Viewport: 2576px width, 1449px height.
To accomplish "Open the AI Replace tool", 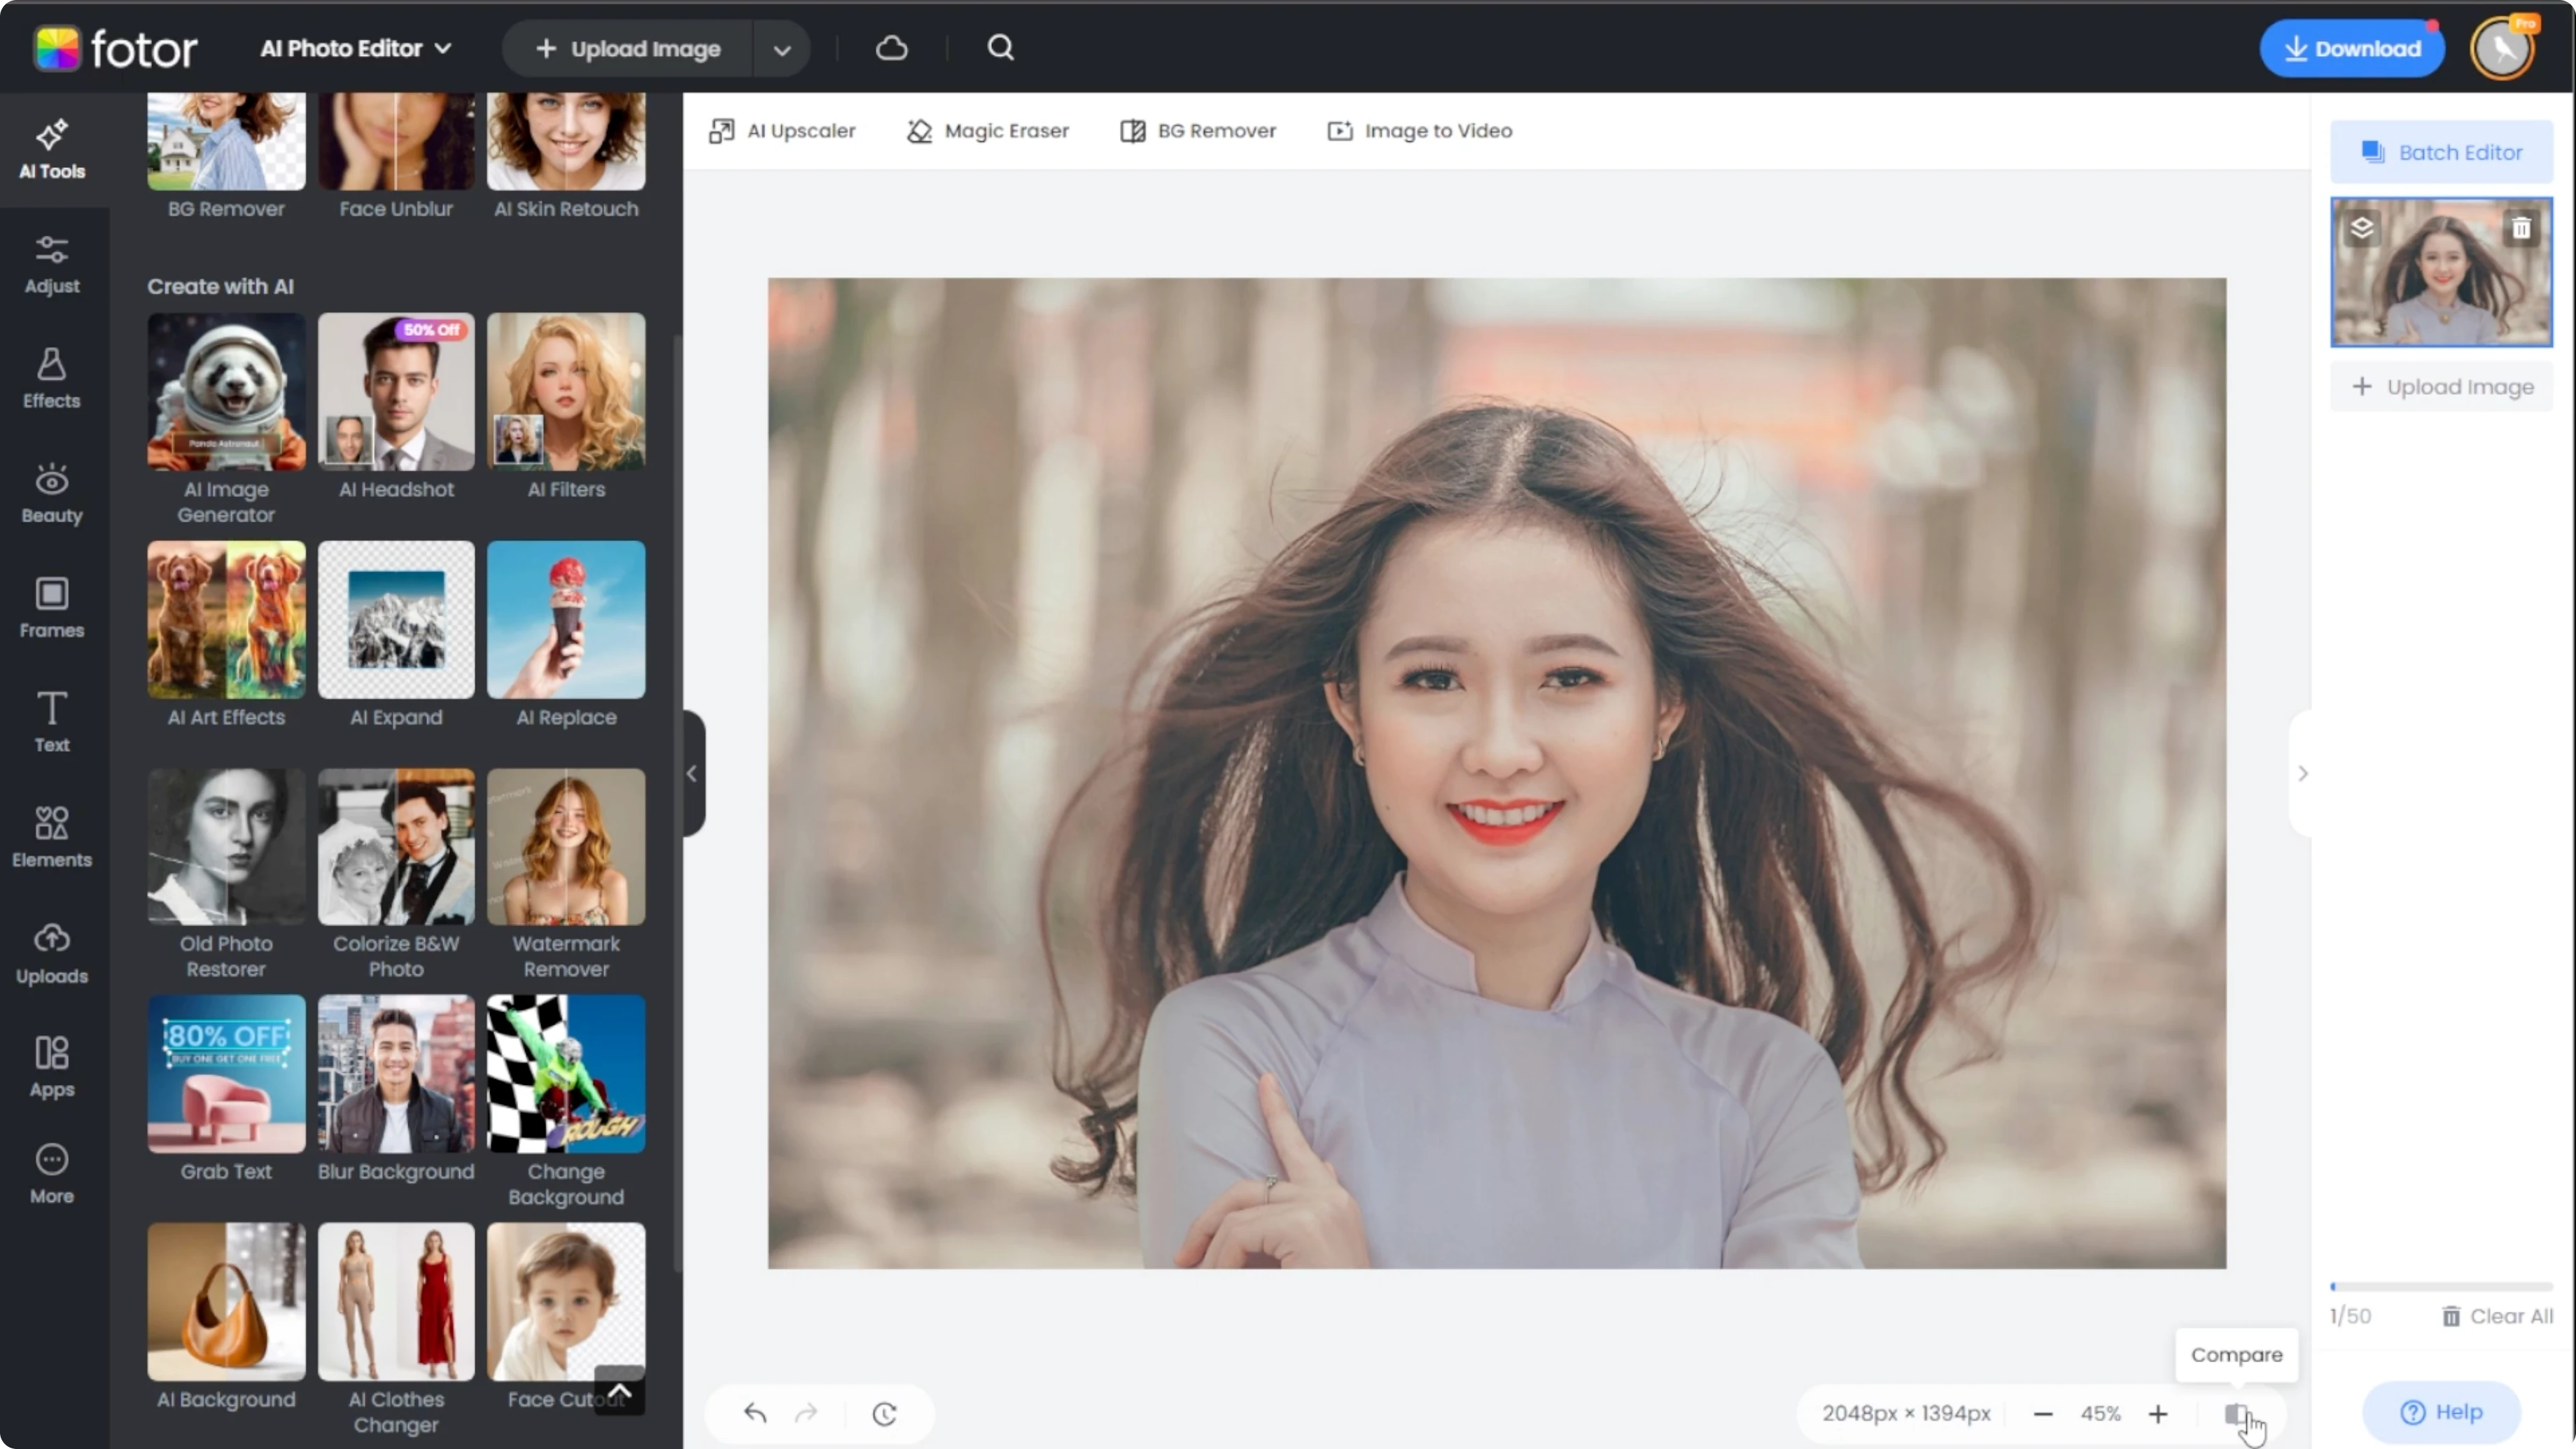I will [x=566, y=619].
